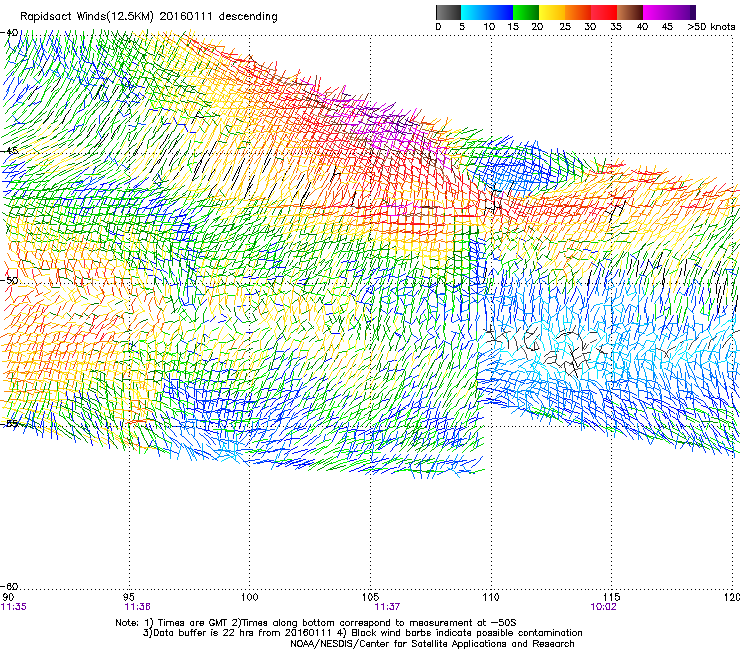Click the magenta-purple 40-50 knots legend swatch

669,12
